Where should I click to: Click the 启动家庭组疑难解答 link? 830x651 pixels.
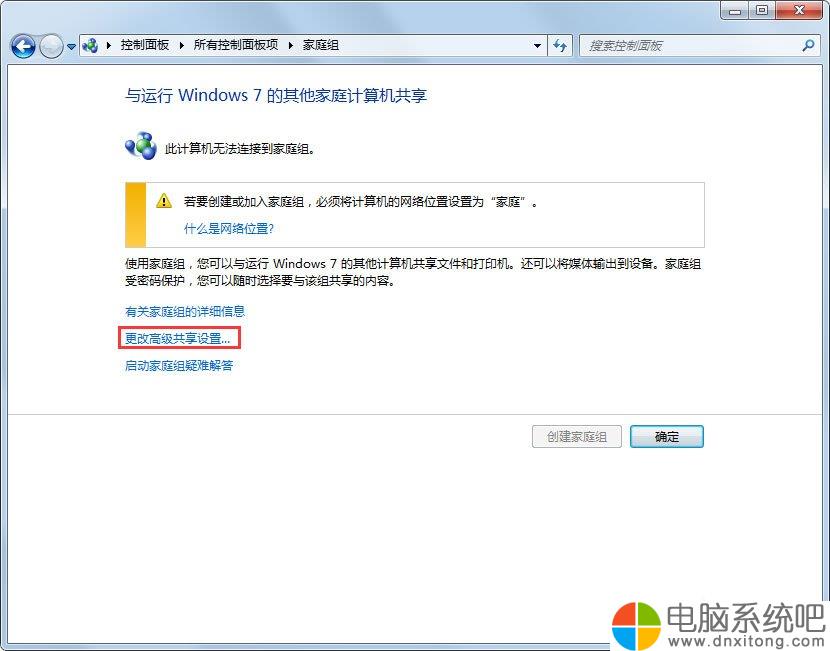(x=179, y=366)
